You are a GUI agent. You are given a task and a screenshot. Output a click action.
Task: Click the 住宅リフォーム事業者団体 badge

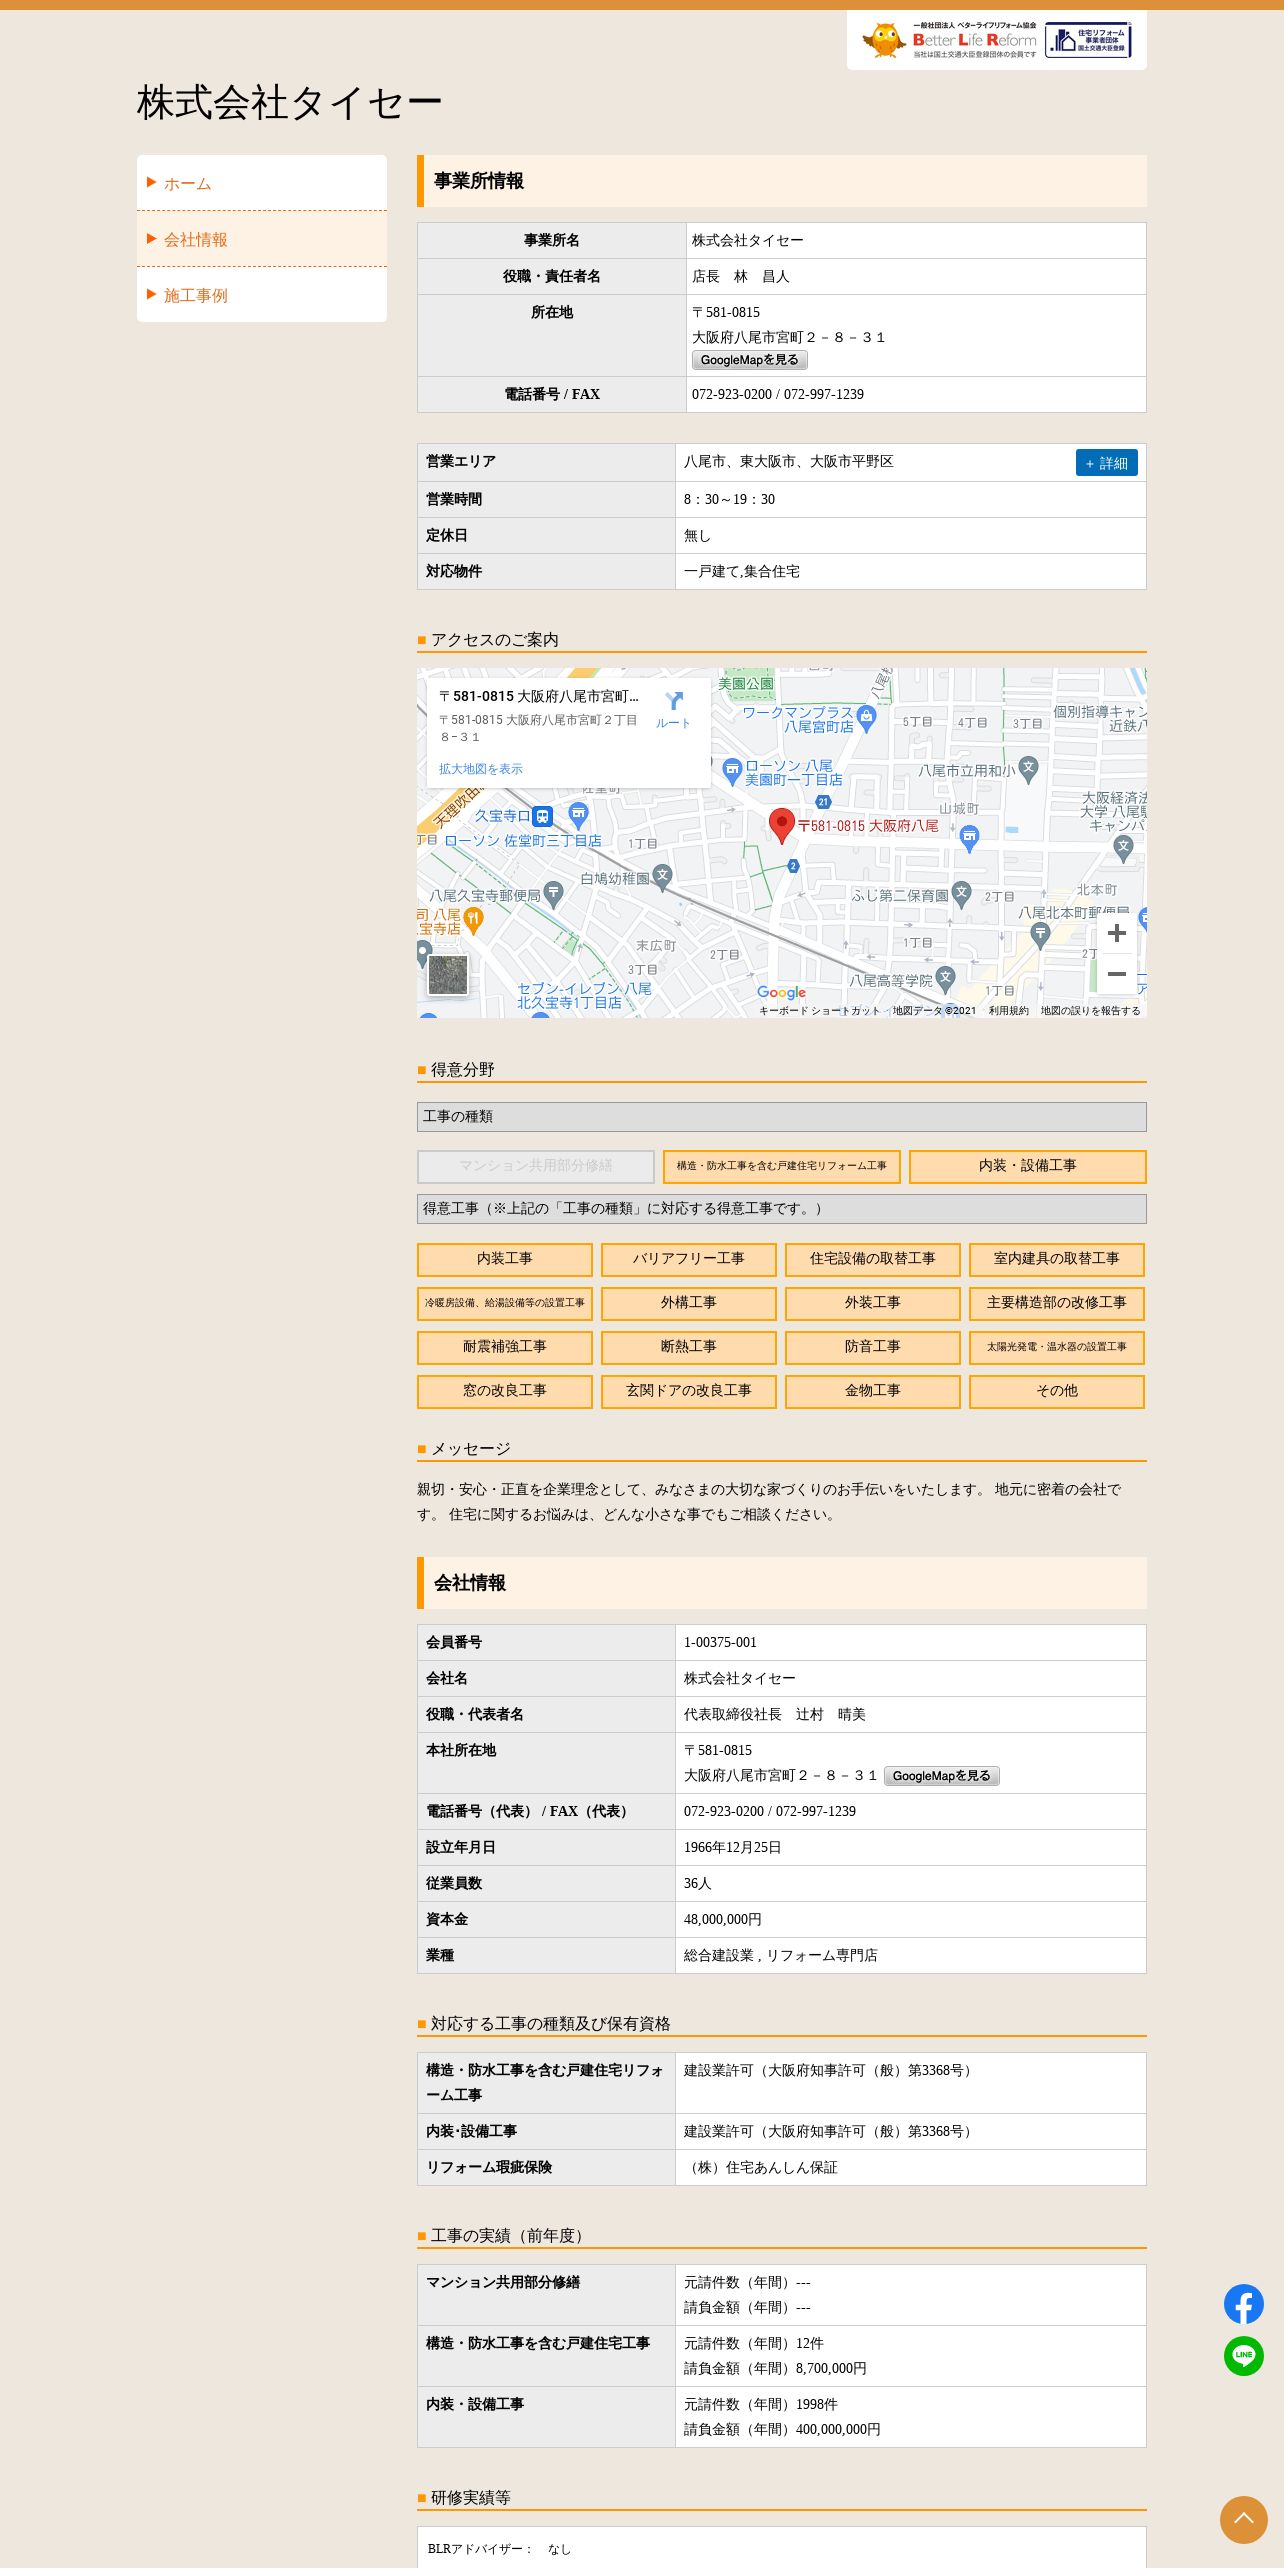[1089, 40]
